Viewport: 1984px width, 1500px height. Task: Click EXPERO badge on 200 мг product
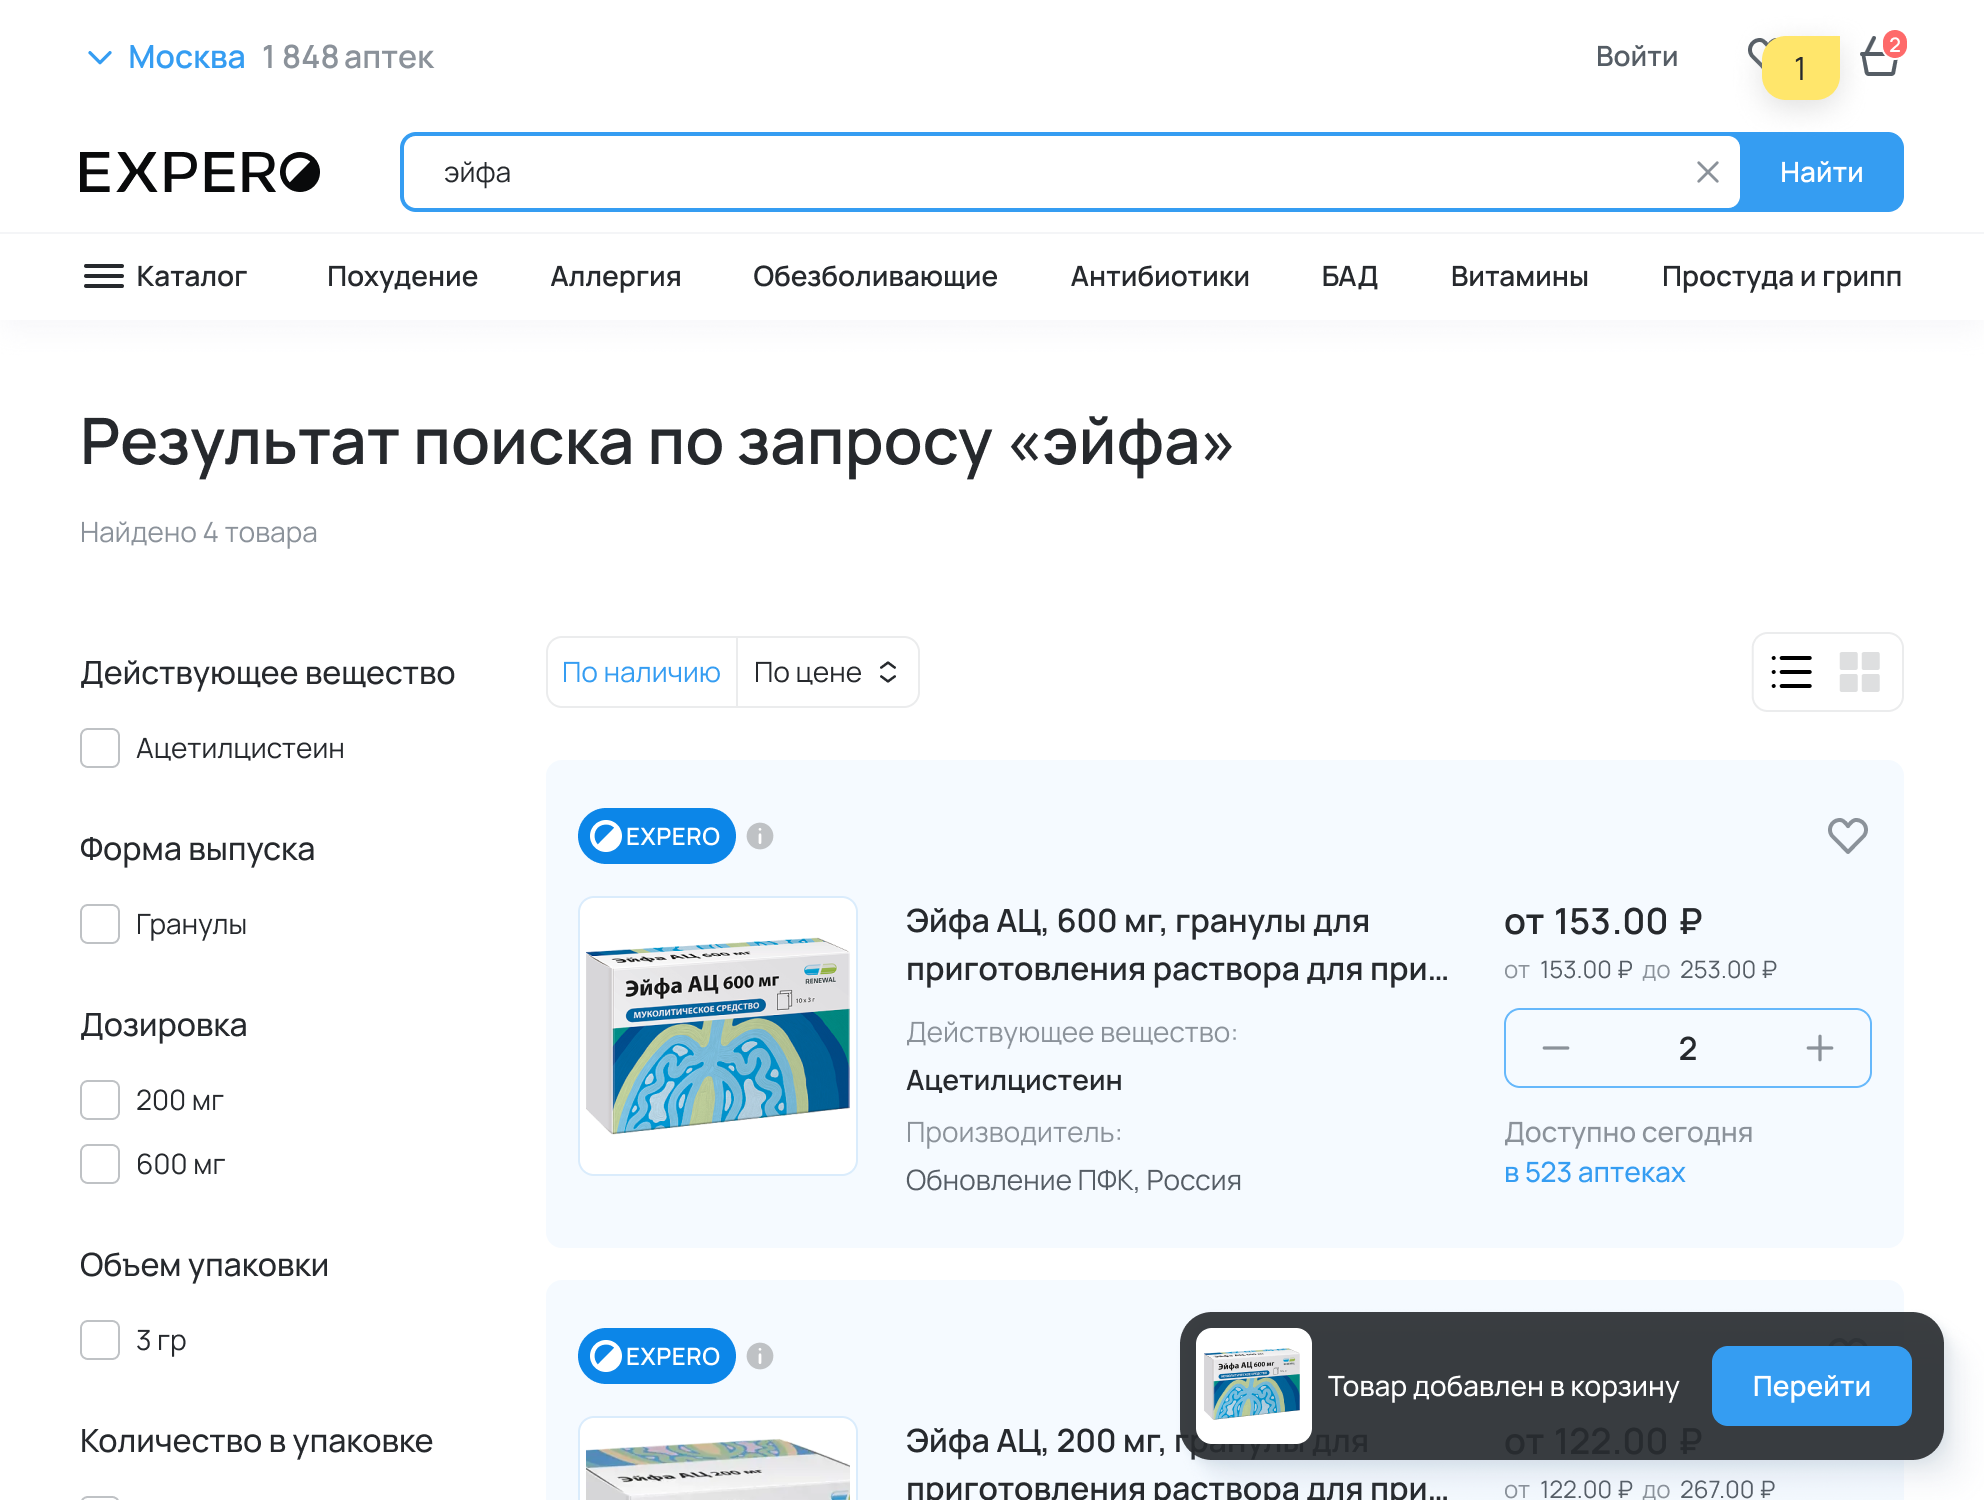click(x=657, y=1356)
